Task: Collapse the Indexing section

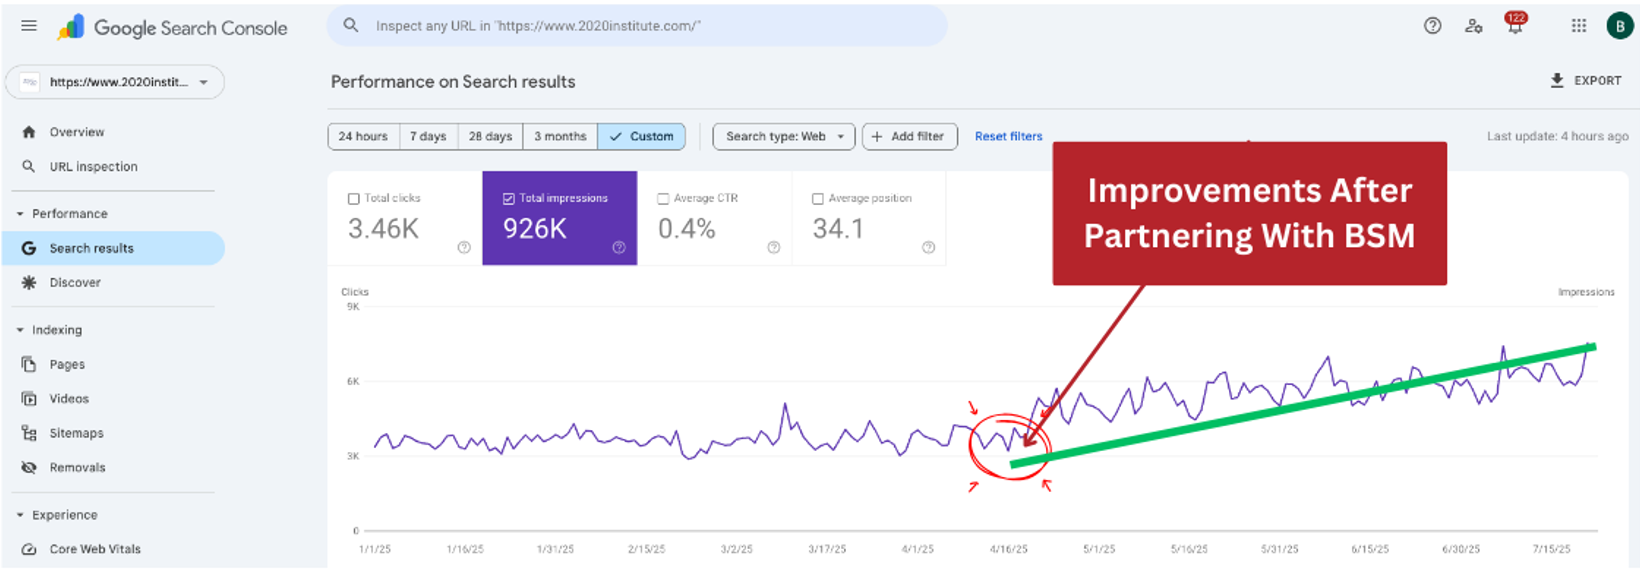Action: click(x=20, y=330)
